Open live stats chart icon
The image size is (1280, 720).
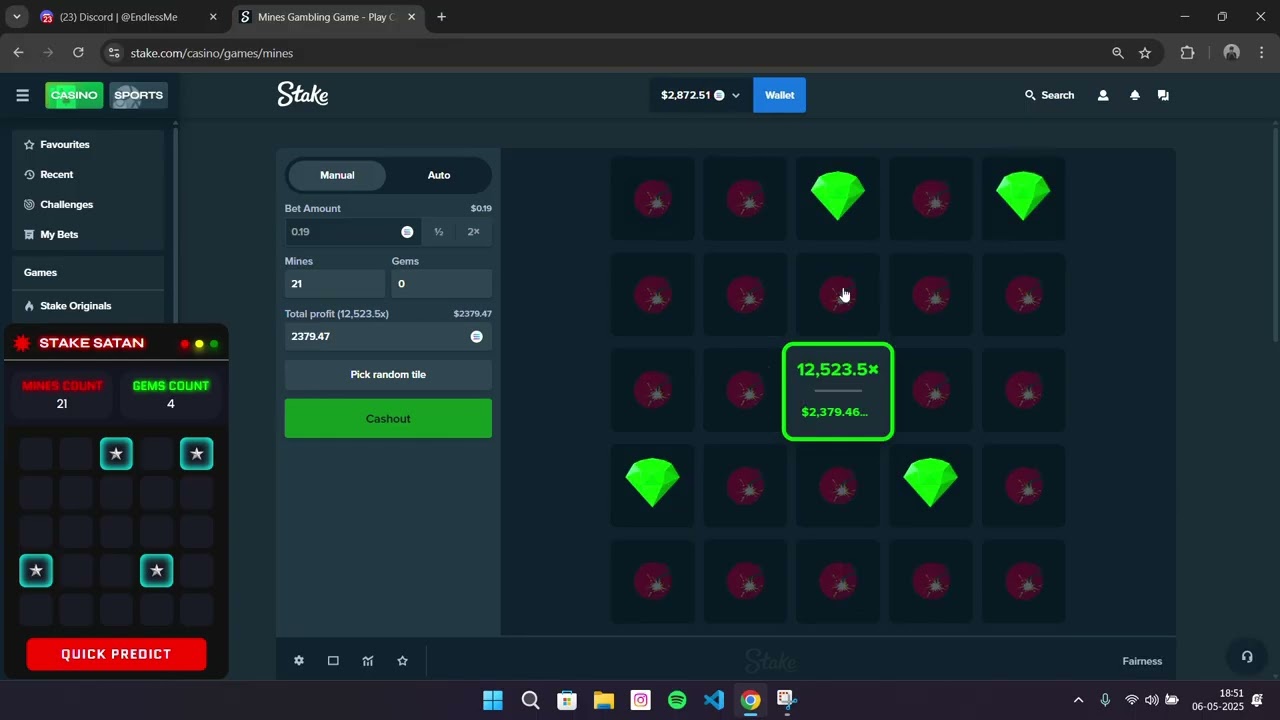point(368,661)
